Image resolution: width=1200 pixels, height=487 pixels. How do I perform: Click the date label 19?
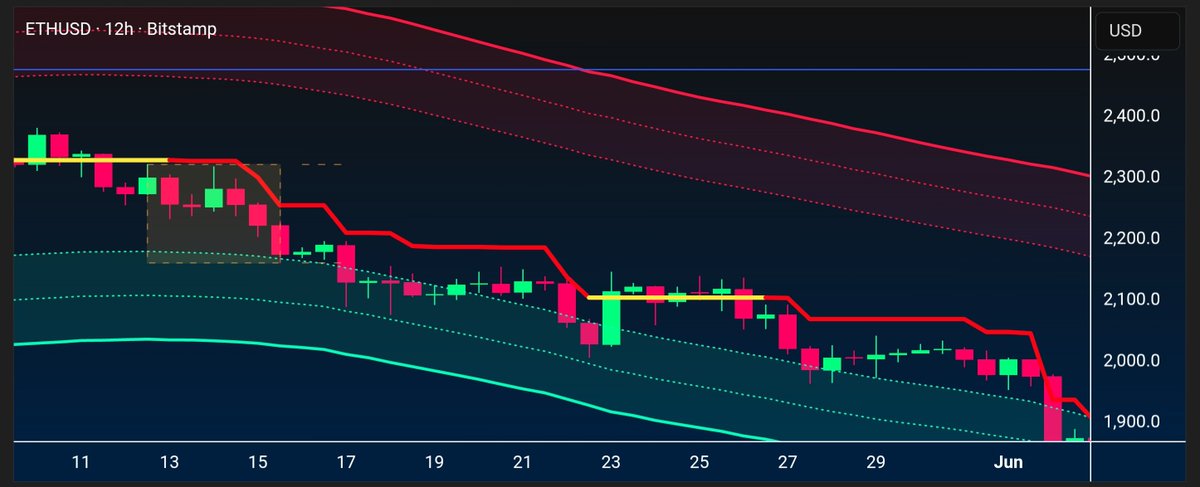coord(434,462)
